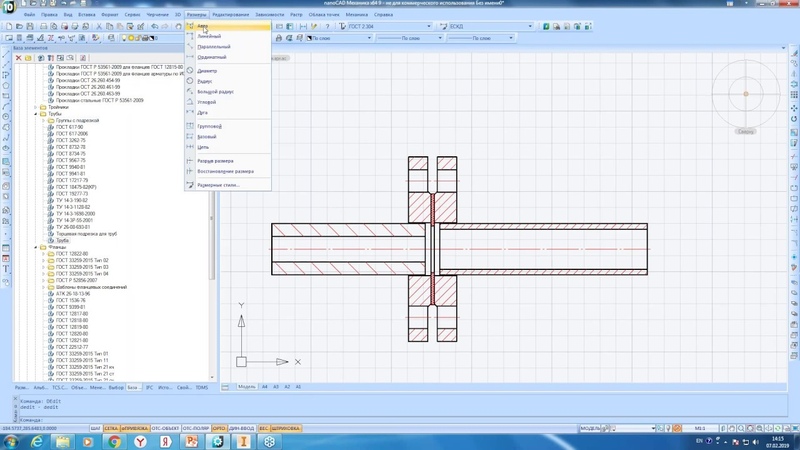Viewport: 800px width, 450px height.
Task: Select Торцевая подрезка для труб item
Action: [86, 234]
